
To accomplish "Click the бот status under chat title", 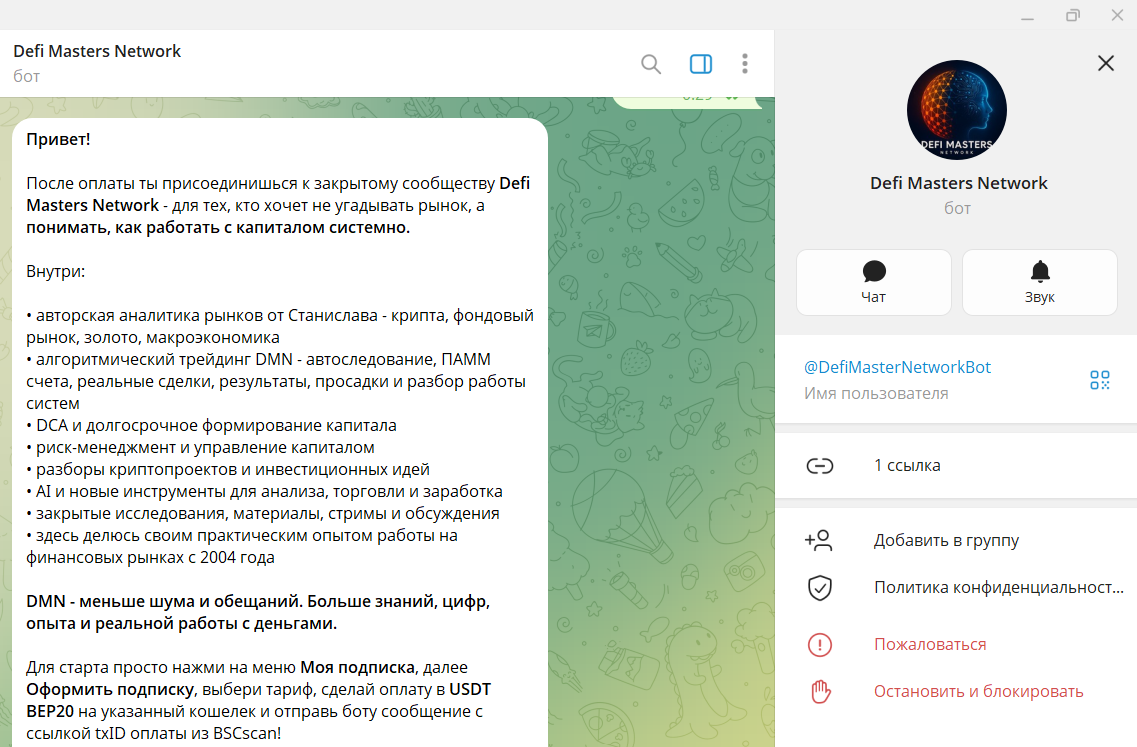I will click(x=26, y=76).
